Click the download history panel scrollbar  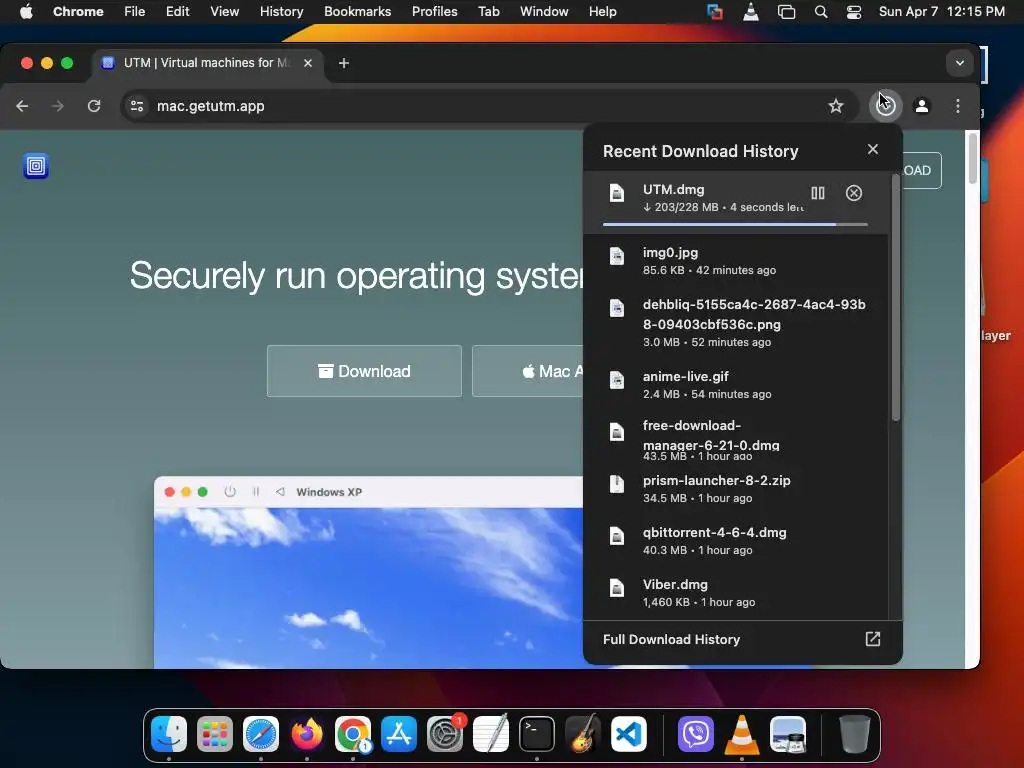point(896,297)
